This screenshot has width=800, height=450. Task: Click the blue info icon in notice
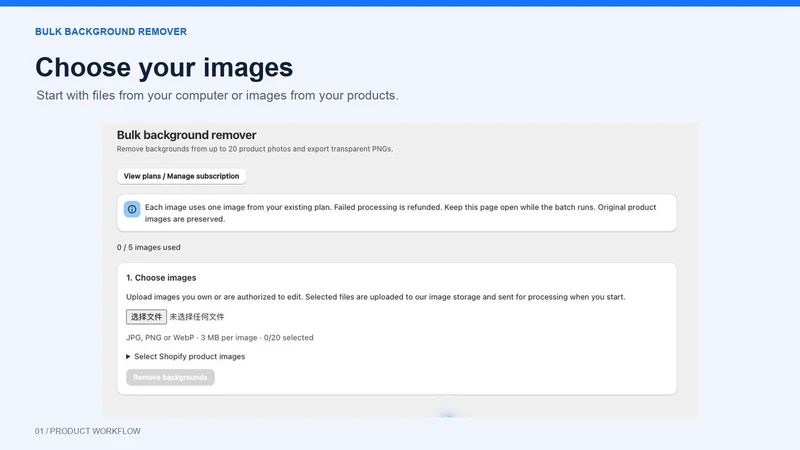132,209
